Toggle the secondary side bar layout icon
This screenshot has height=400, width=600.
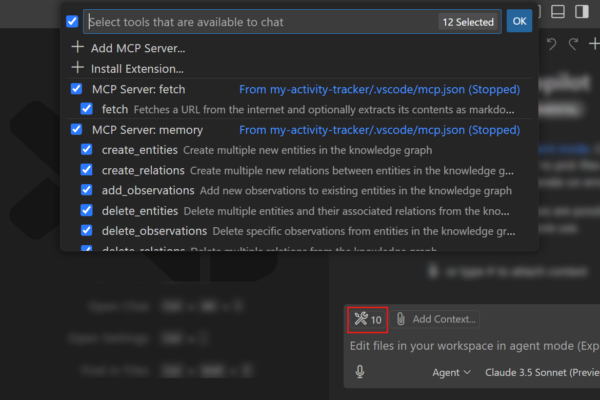(x=582, y=11)
